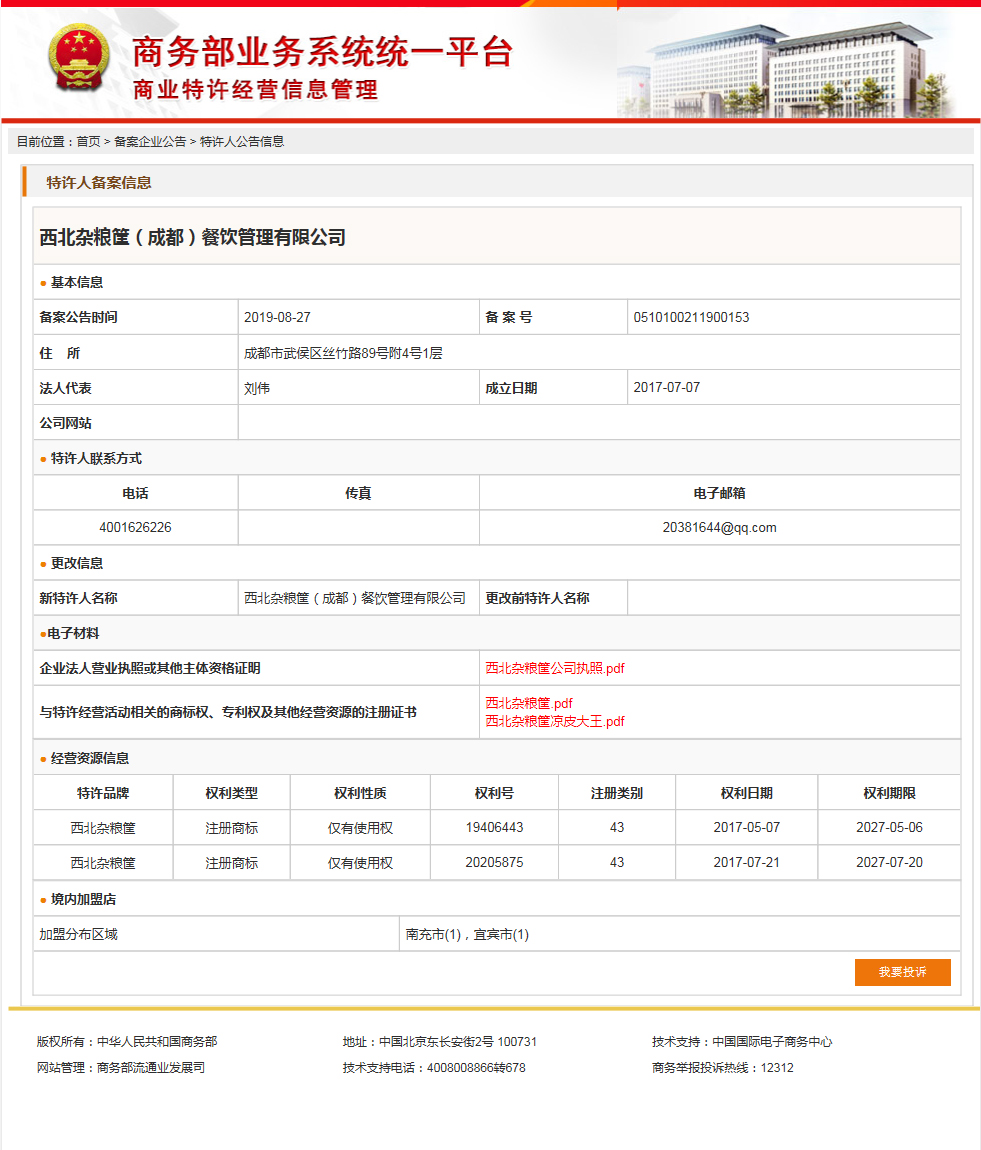Click the 特许品牌 column header
This screenshot has width=981, height=1150.
tap(103, 793)
